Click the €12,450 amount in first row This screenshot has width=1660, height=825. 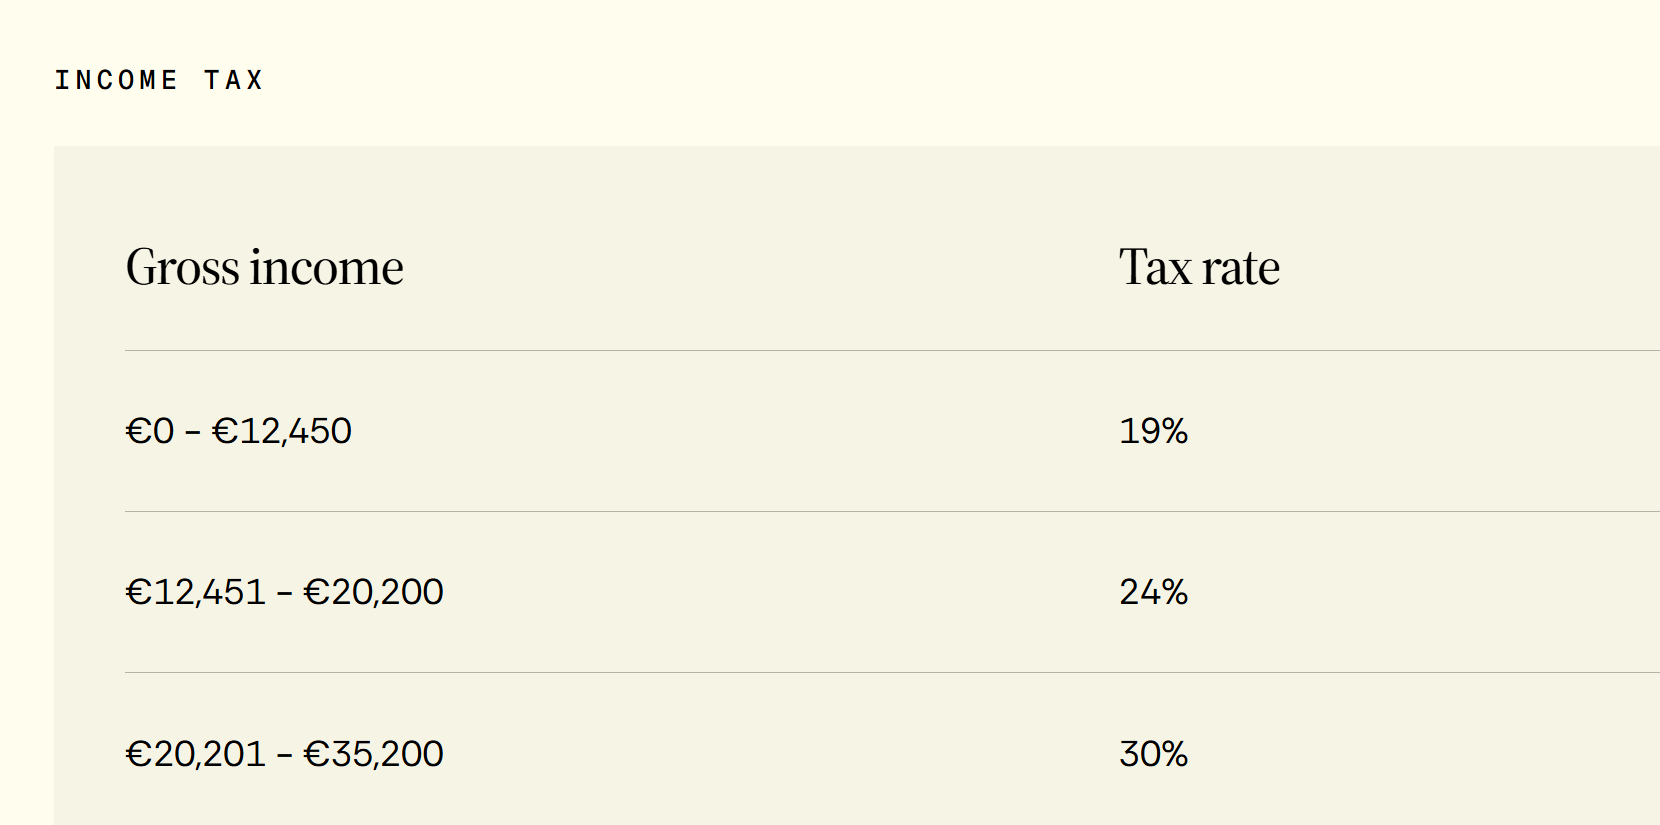tap(282, 431)
